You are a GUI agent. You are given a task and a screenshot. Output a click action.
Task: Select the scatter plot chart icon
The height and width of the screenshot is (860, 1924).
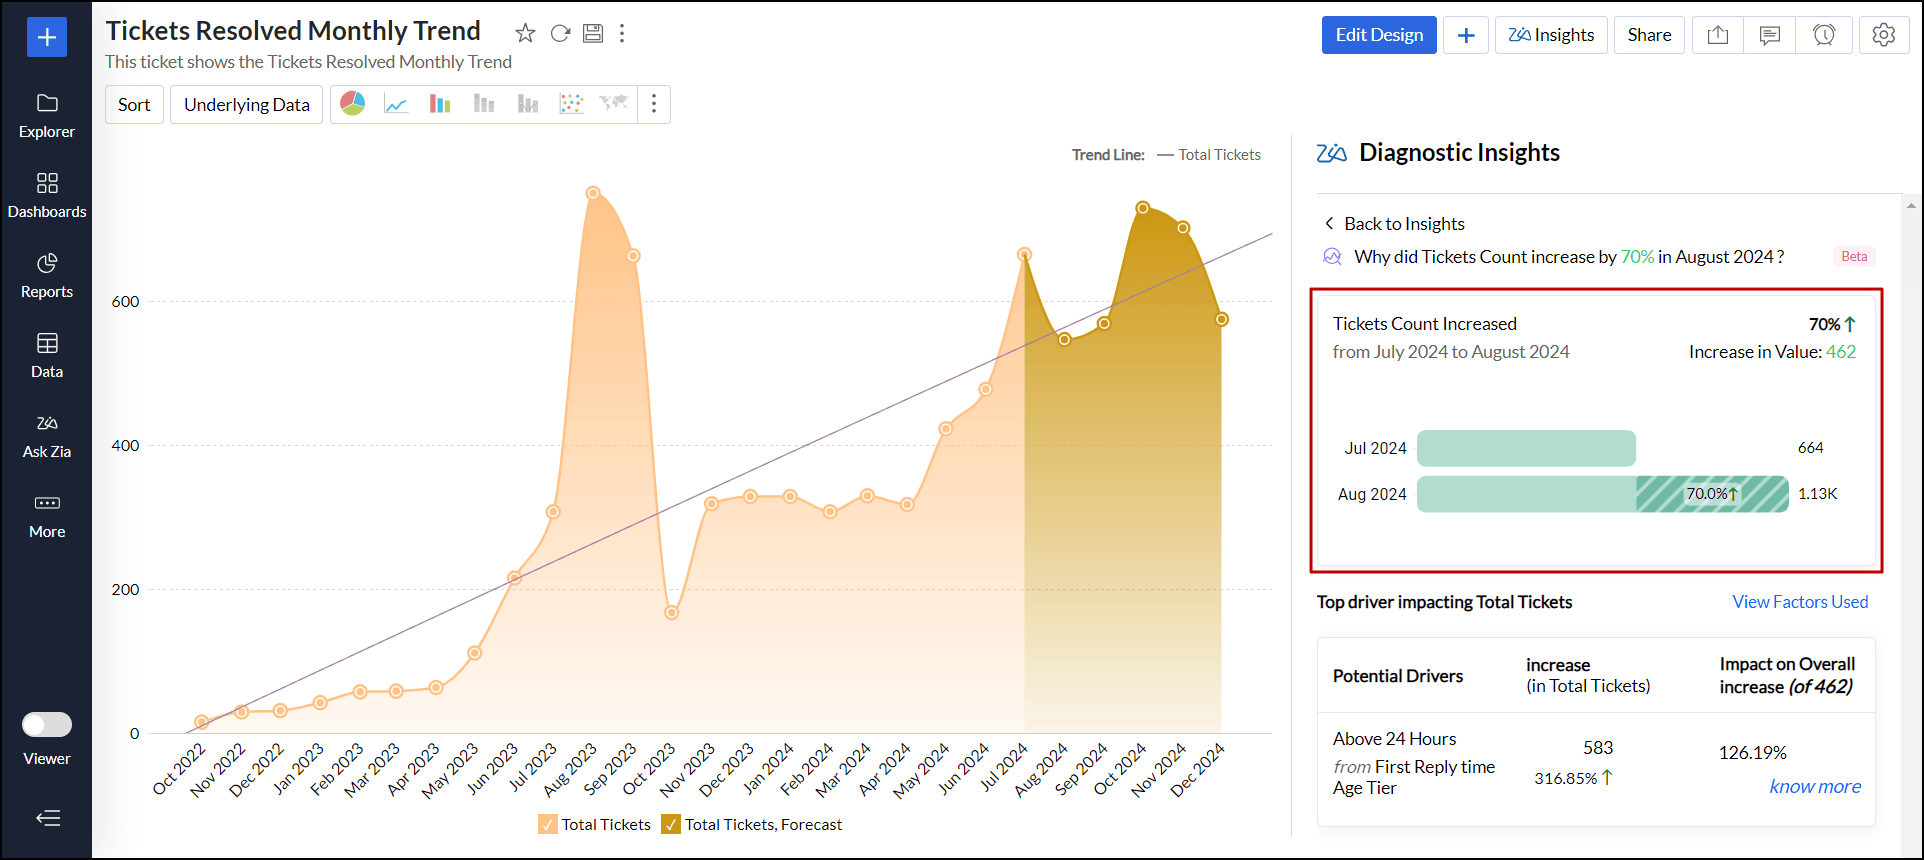[571, 104]
